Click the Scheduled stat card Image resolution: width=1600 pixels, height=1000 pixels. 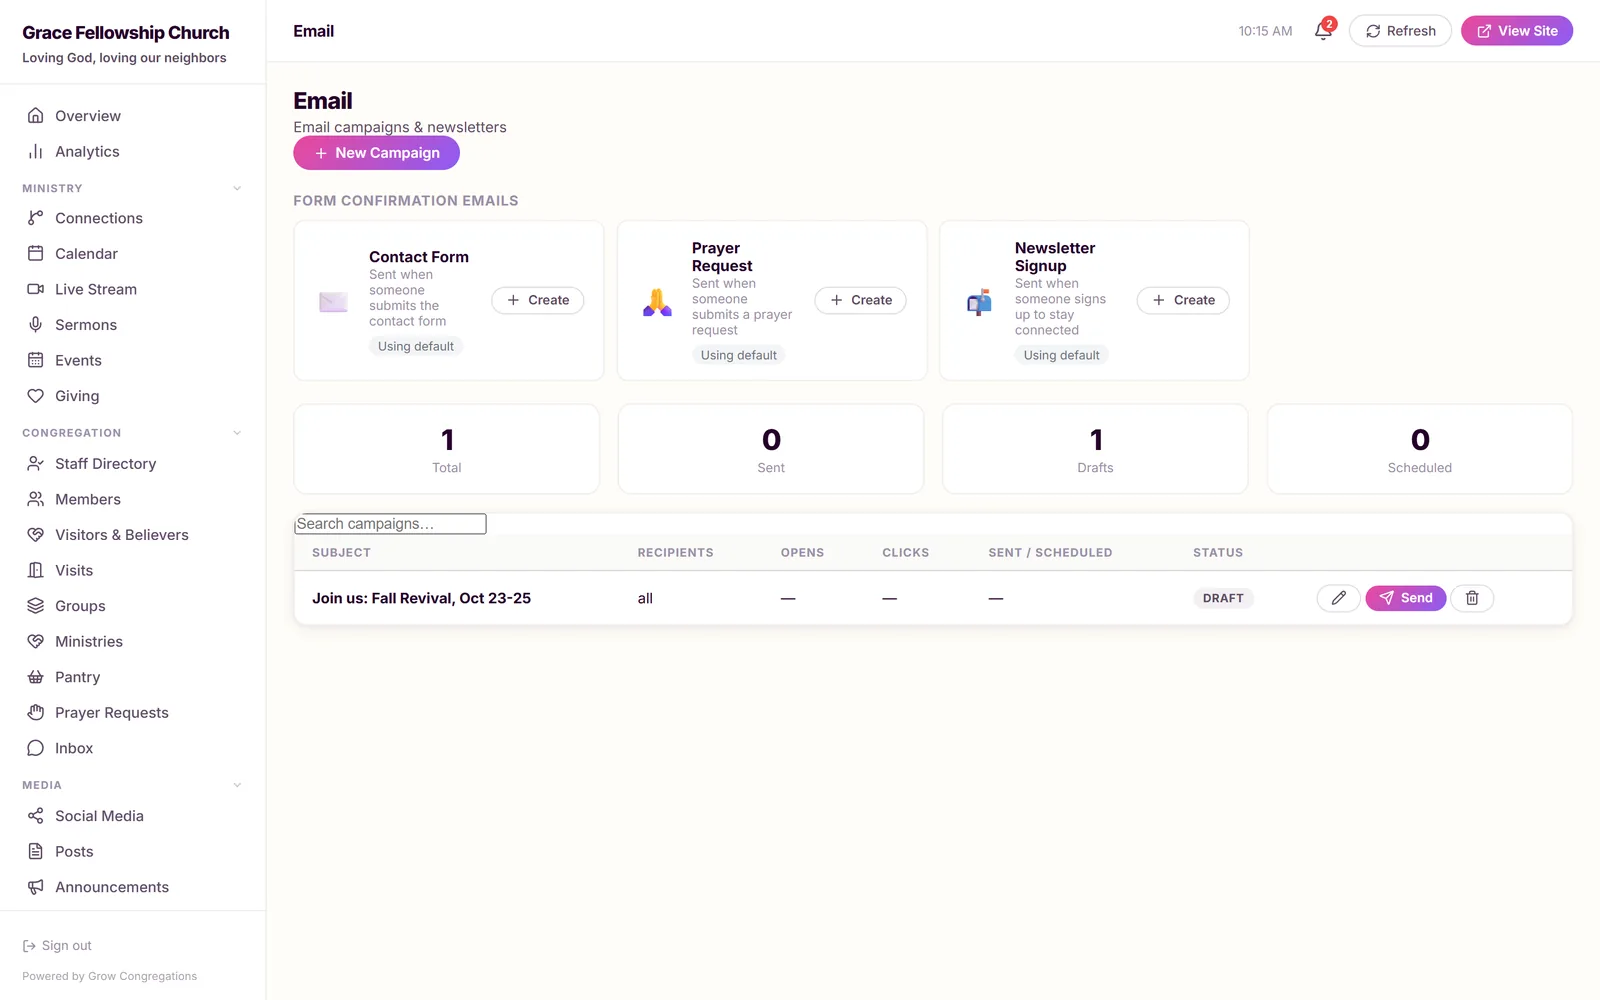coord(1420,449)
